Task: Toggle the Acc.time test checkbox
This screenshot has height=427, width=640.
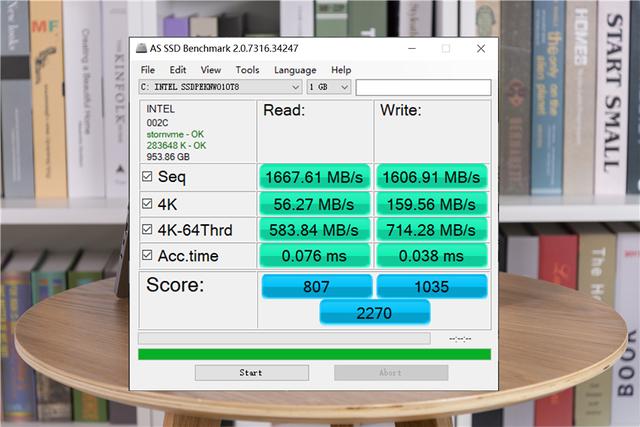Action: 147,256
